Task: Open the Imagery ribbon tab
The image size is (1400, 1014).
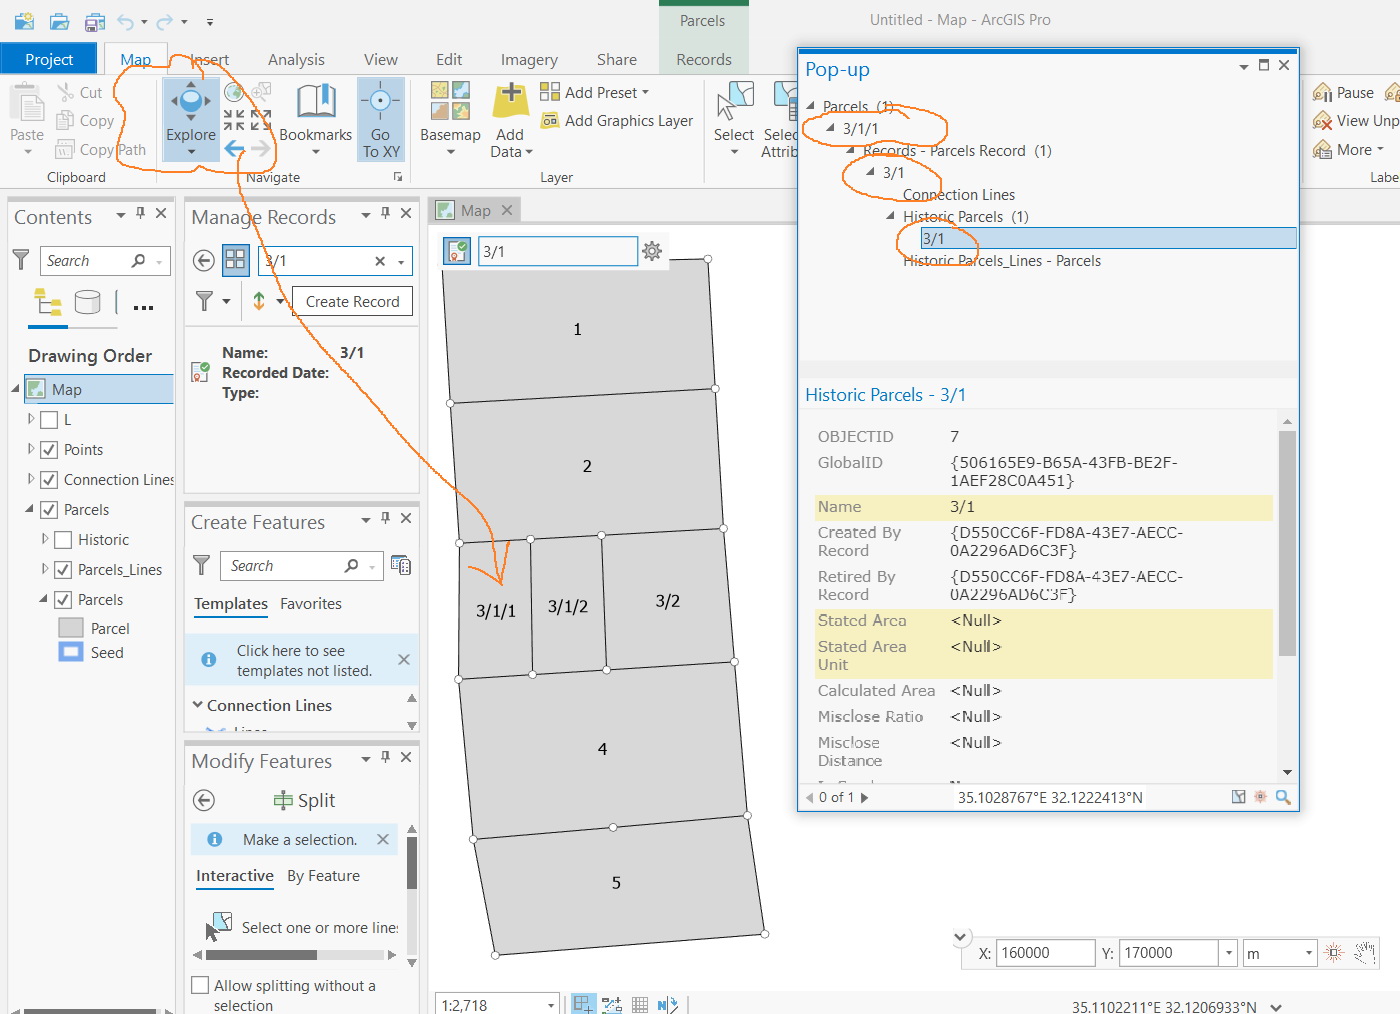Action: [x=529, y=60]
